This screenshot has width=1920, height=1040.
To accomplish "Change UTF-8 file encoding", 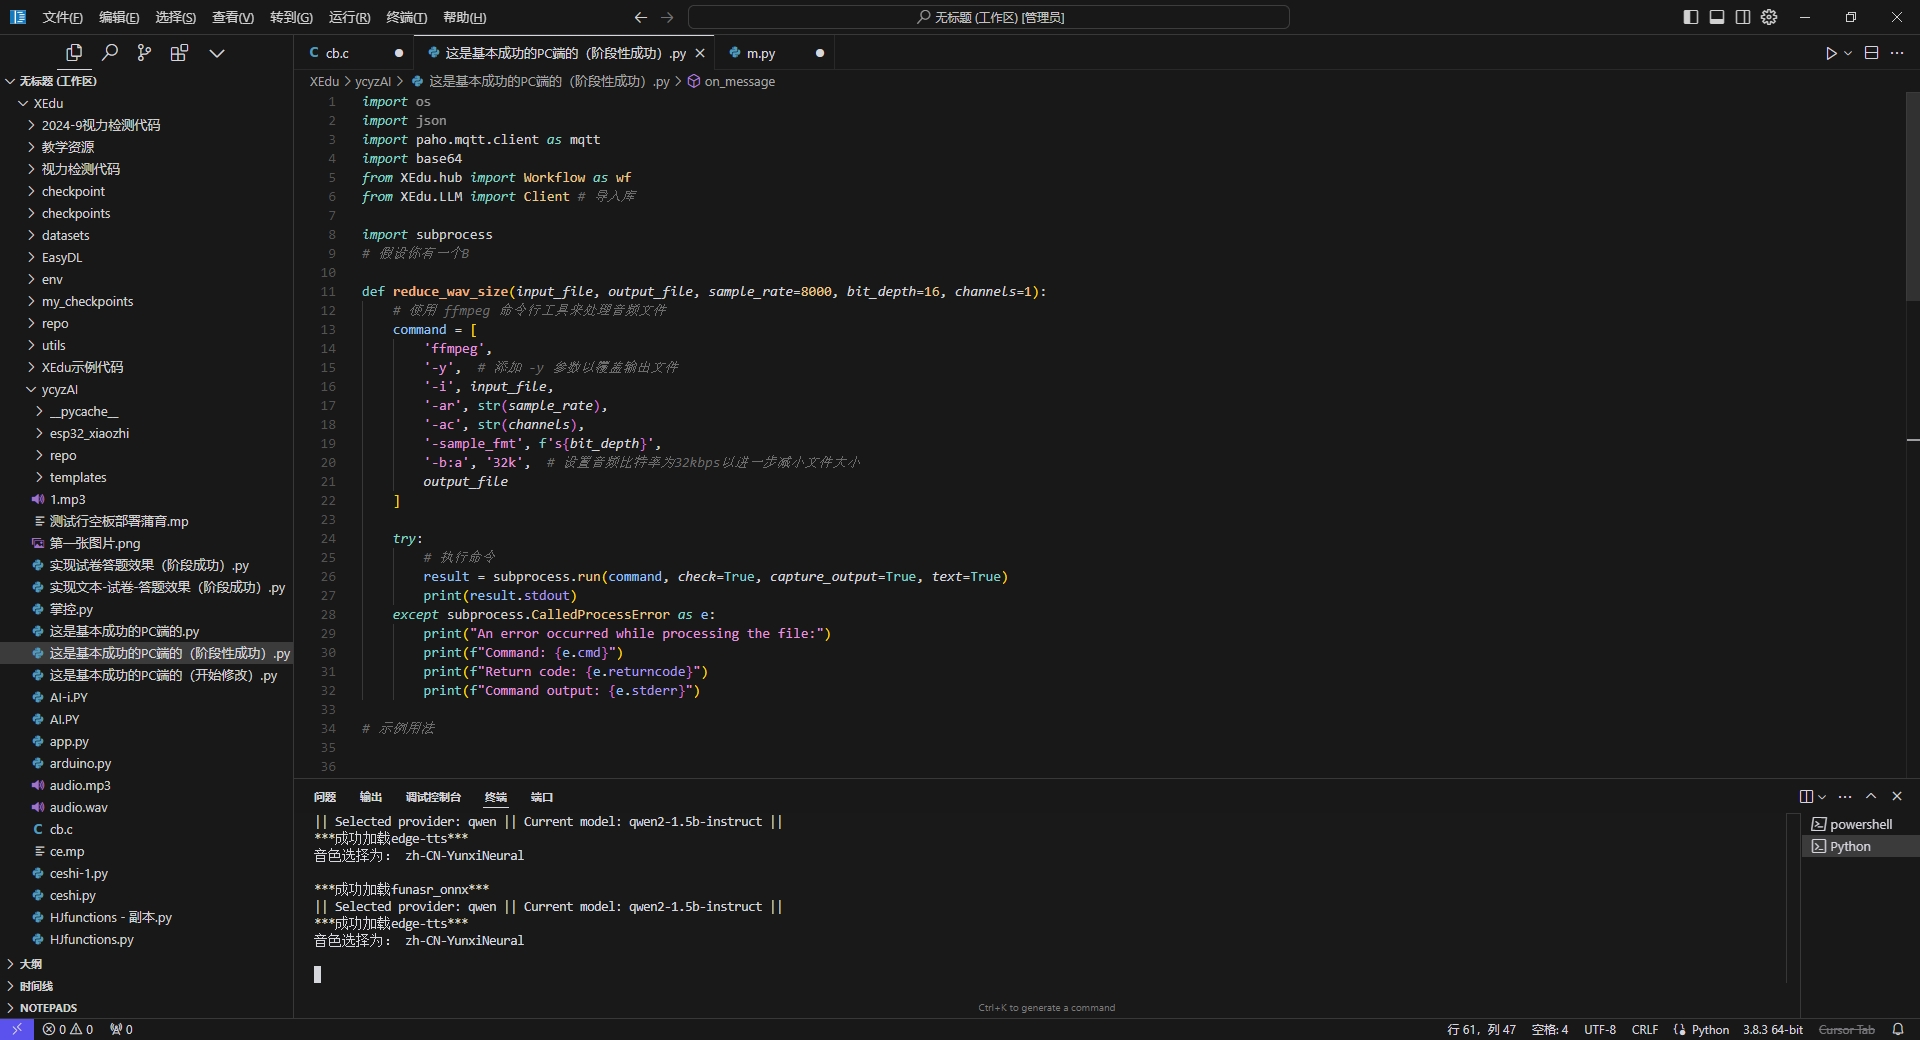I will click(1600, 1029).
